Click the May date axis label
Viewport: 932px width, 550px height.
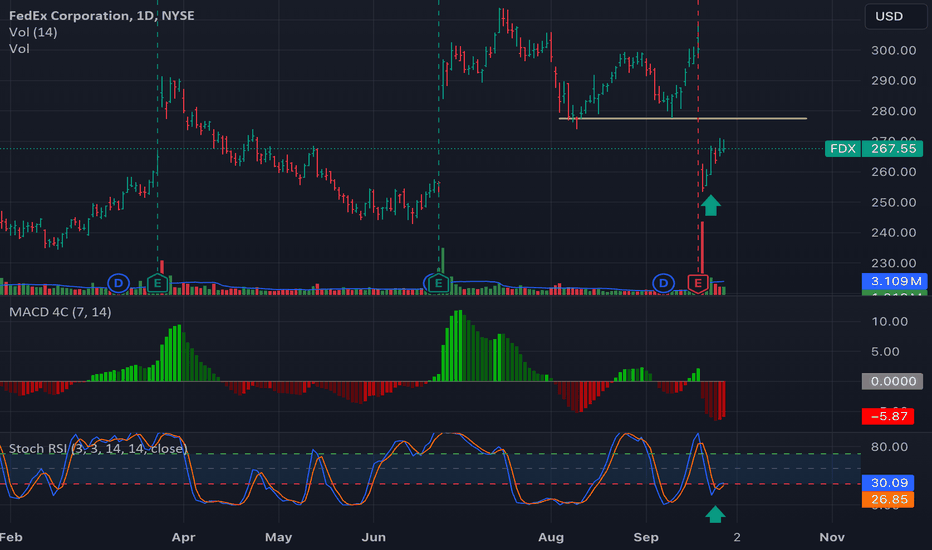(x=278, y=538)
